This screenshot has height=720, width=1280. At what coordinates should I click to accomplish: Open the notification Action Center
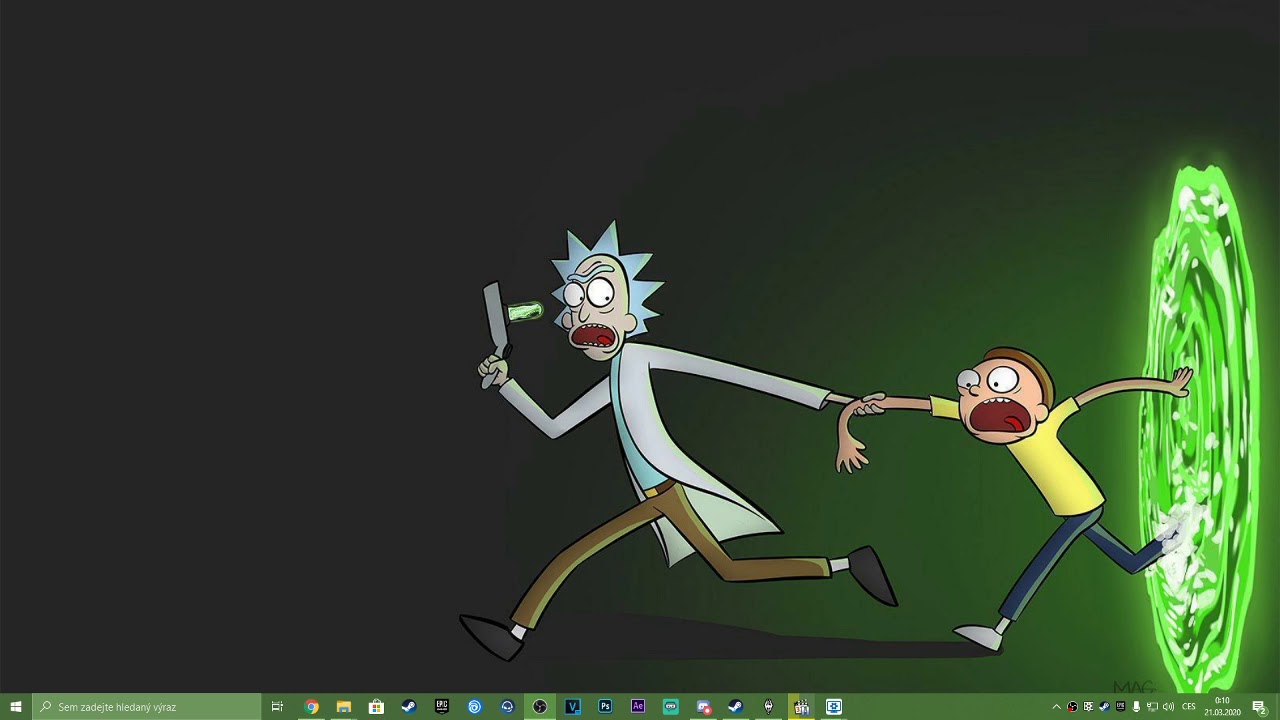pos(1260,707)
